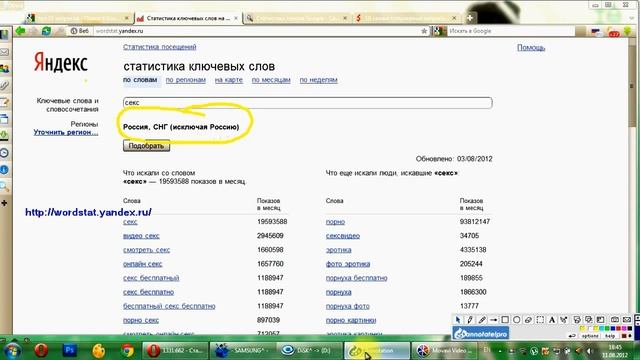Open a new tab with plus button
Viewport: 640px width, 360px height.
(x=470, y=18)
